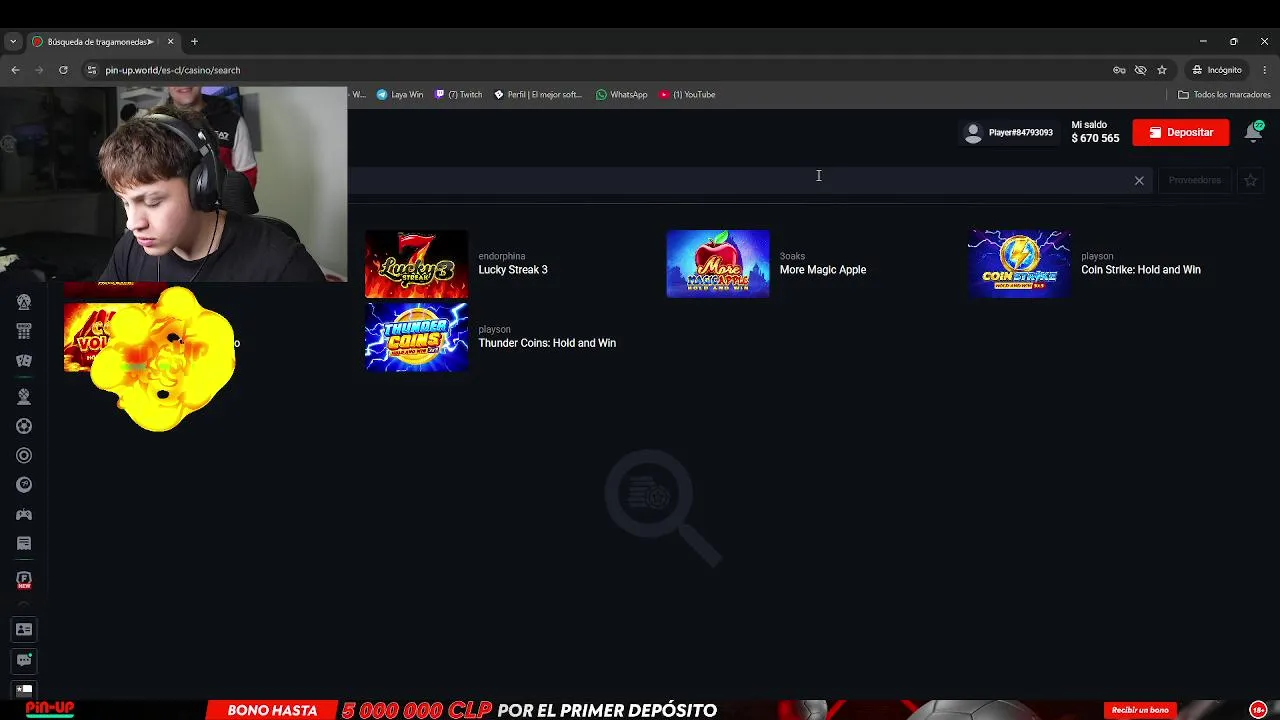Open the player avatar icon
1280x720 pixels.
[x=973, y=133]
